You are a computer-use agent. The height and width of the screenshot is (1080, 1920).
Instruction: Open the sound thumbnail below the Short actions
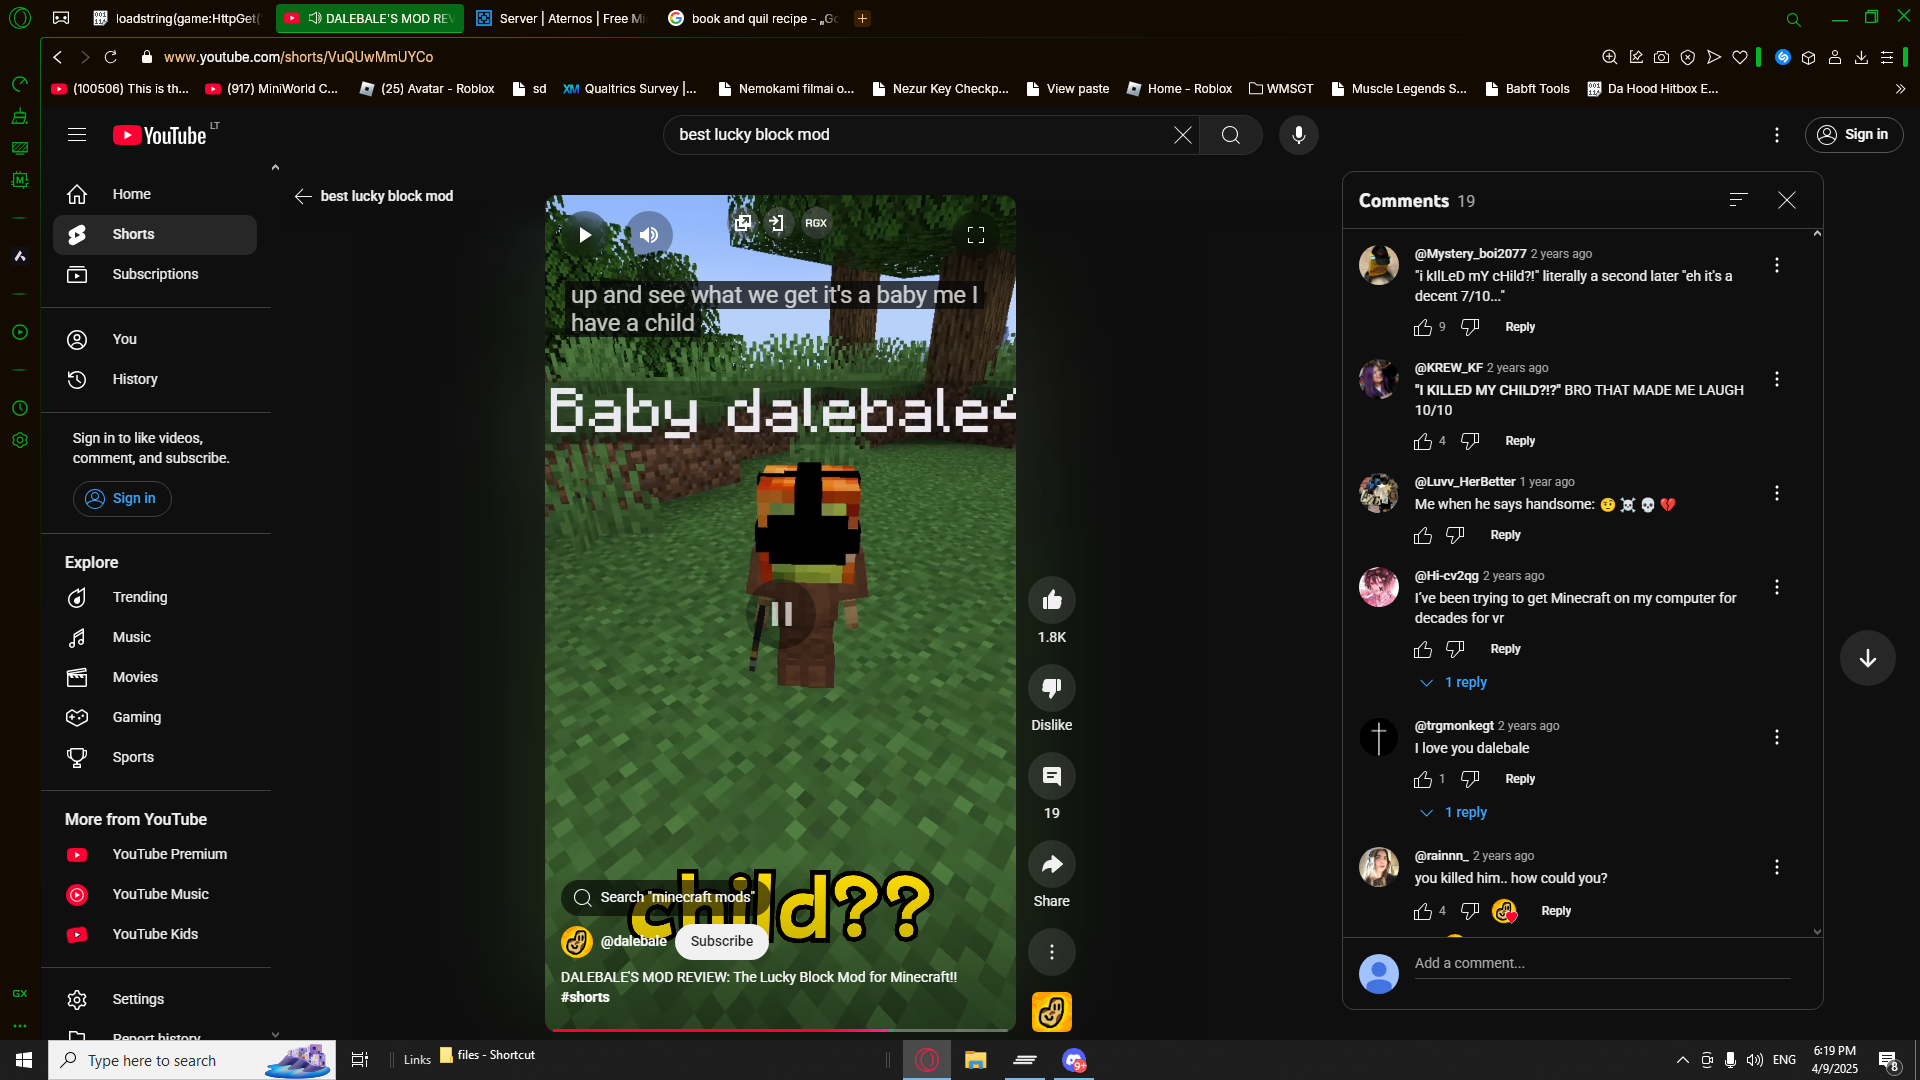pos(1052,1012)
